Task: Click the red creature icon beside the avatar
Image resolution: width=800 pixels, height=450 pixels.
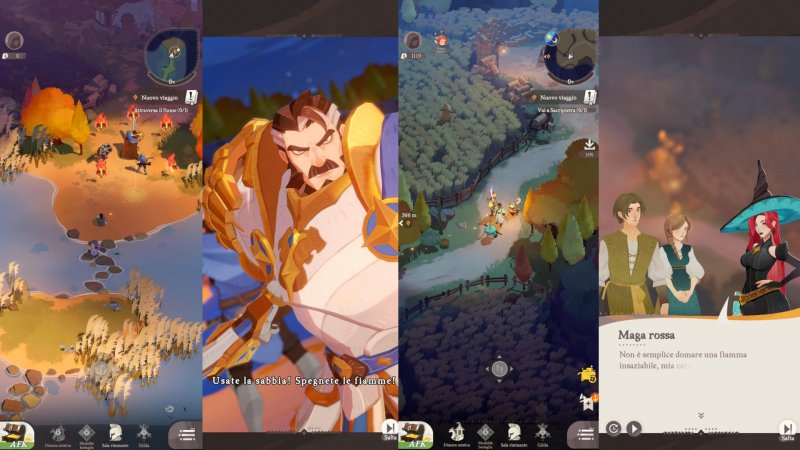Action: [x=439, y=40]
